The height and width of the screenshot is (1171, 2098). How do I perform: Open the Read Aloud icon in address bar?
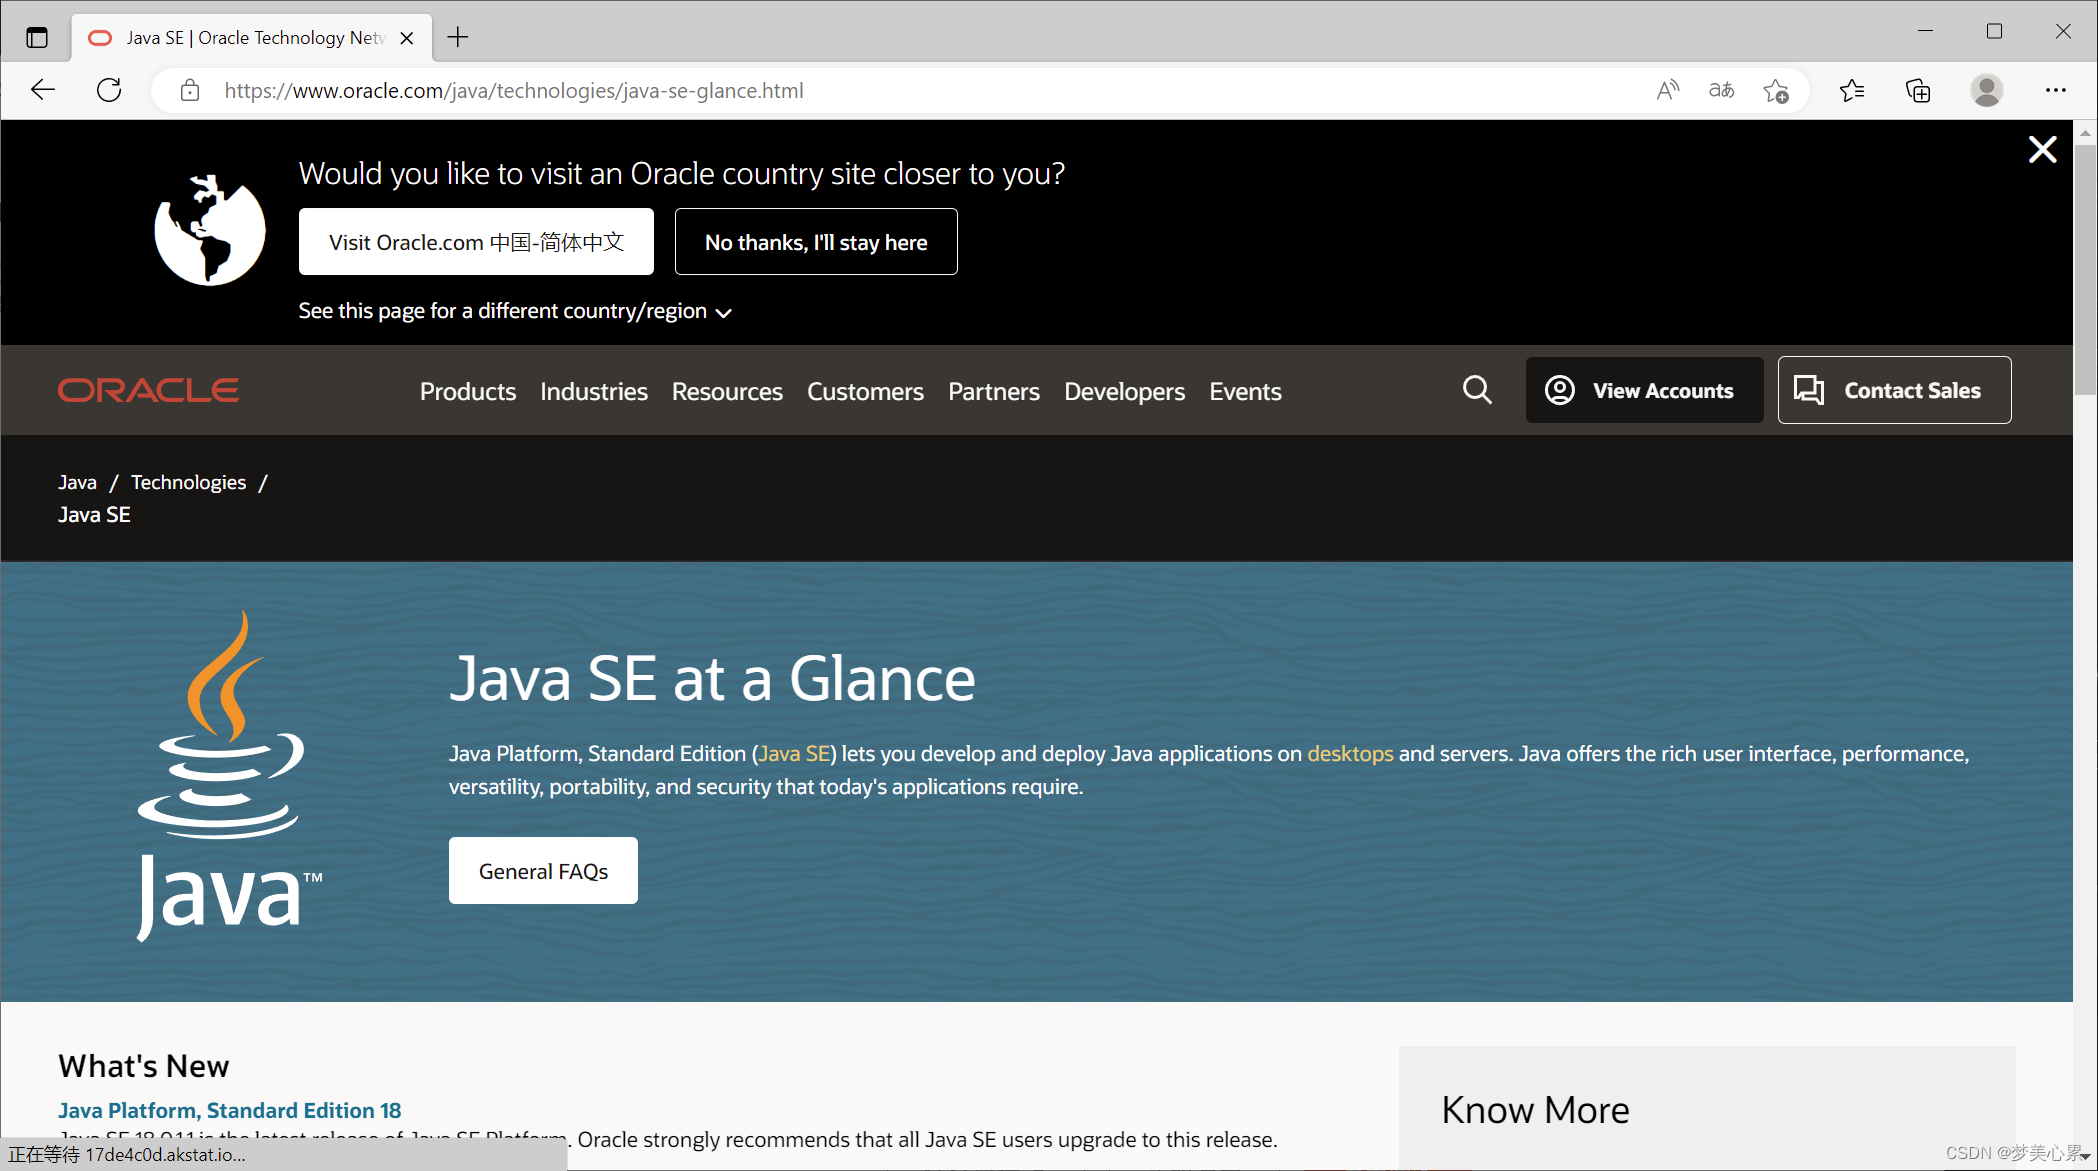pos(1667,90)
